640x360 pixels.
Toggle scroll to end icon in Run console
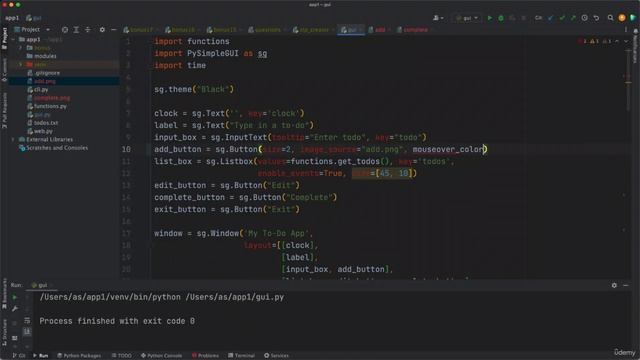(x=27, y=331)
